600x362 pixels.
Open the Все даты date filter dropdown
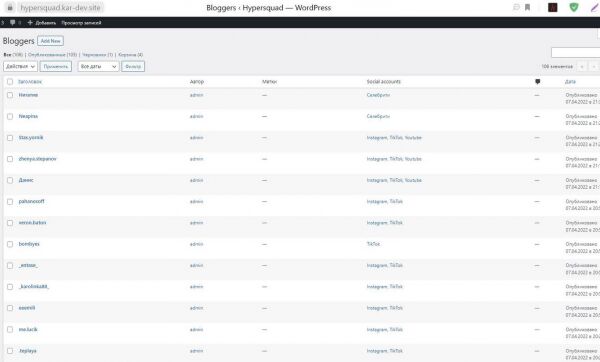tap(98, 67)
